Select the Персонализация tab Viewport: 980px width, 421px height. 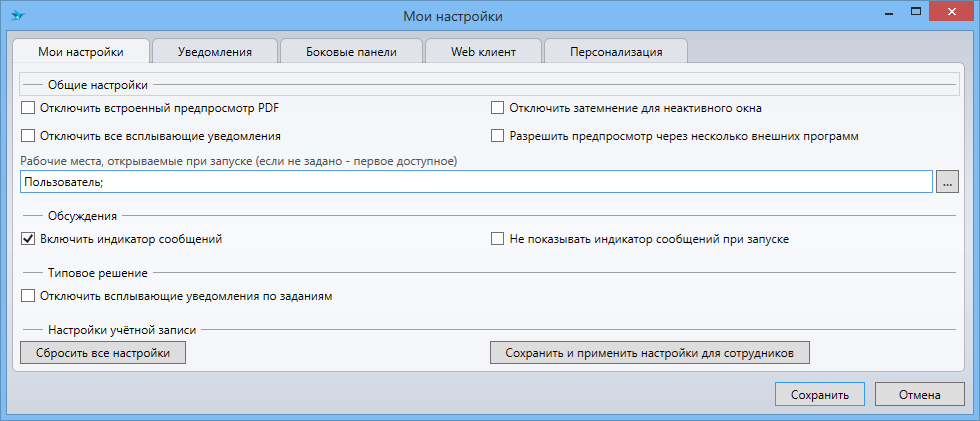pyautogui.click(x=616, y=52)
